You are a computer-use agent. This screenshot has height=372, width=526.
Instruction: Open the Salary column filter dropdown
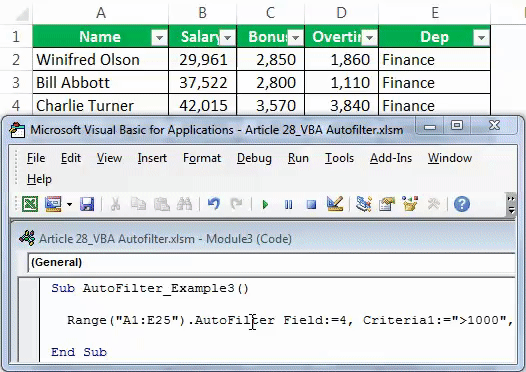coord(227,37)
